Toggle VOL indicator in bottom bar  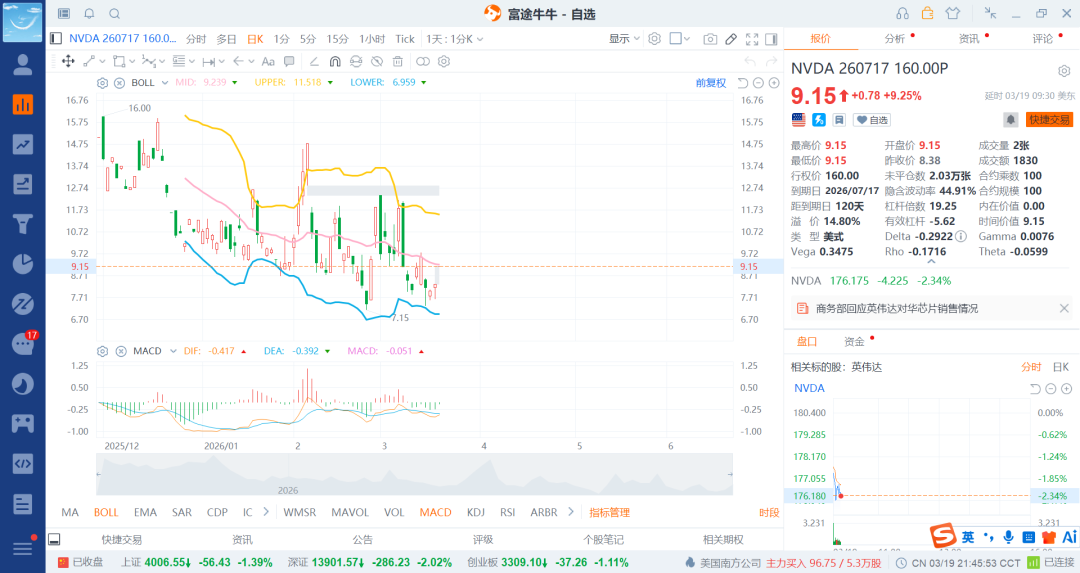pos(394,512)
